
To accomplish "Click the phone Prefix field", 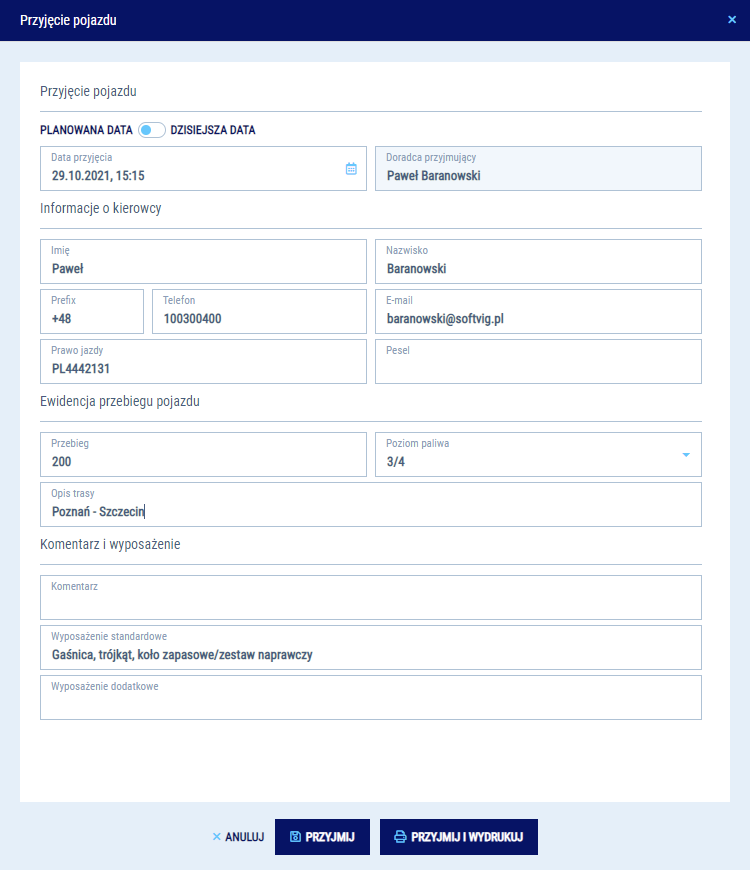I will 92,312.
